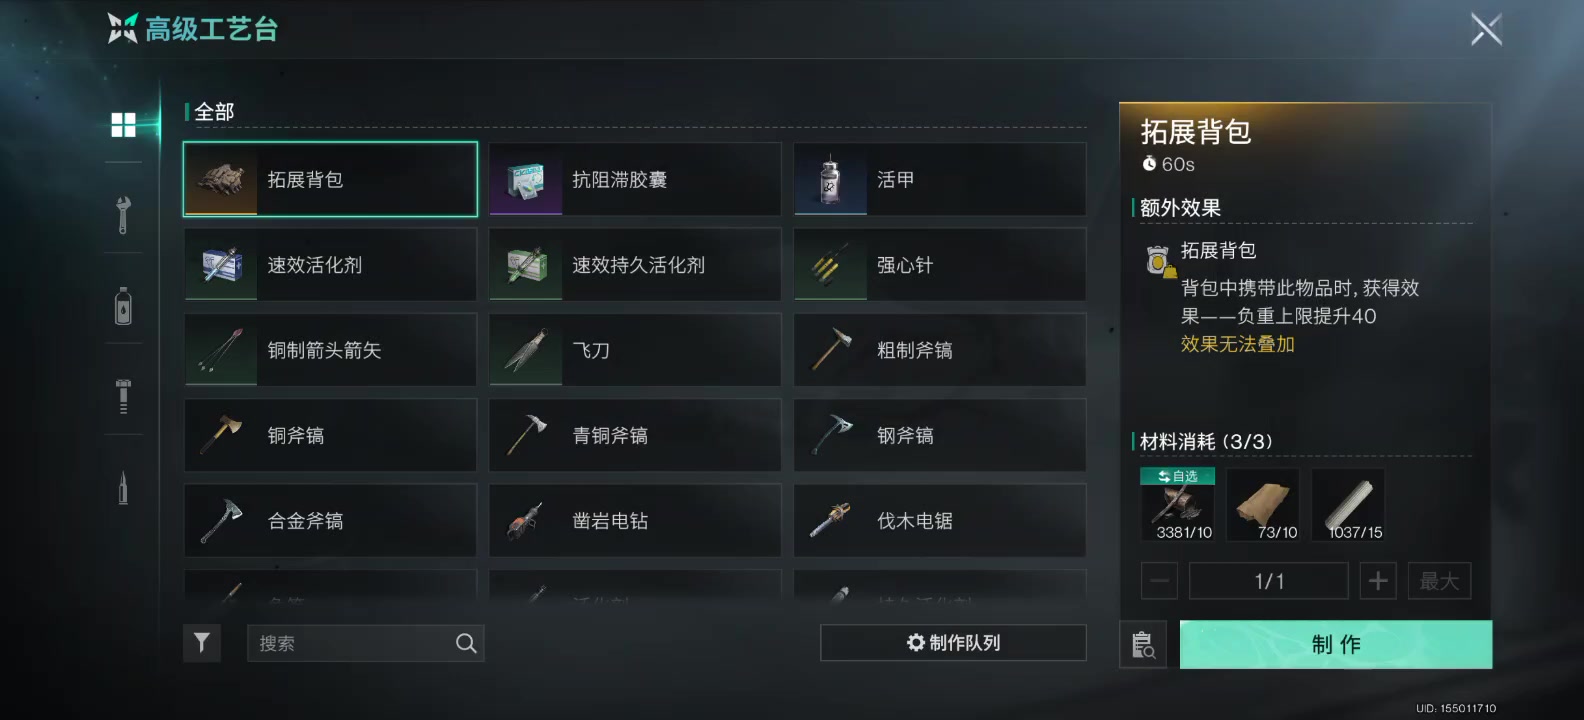The image size is (1584, 720).
Task: Open the bullet ammo category in sidebar
Action: tap(123, 488)
